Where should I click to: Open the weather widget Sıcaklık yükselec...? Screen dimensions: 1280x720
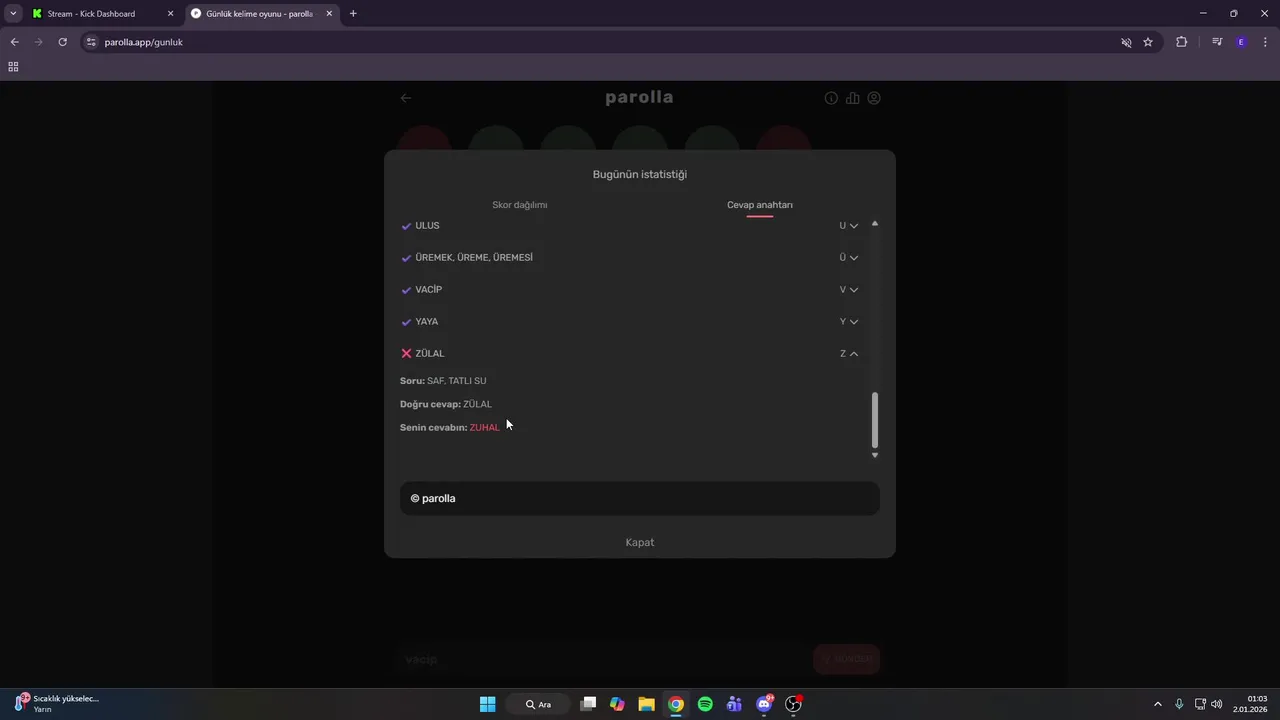57,704
